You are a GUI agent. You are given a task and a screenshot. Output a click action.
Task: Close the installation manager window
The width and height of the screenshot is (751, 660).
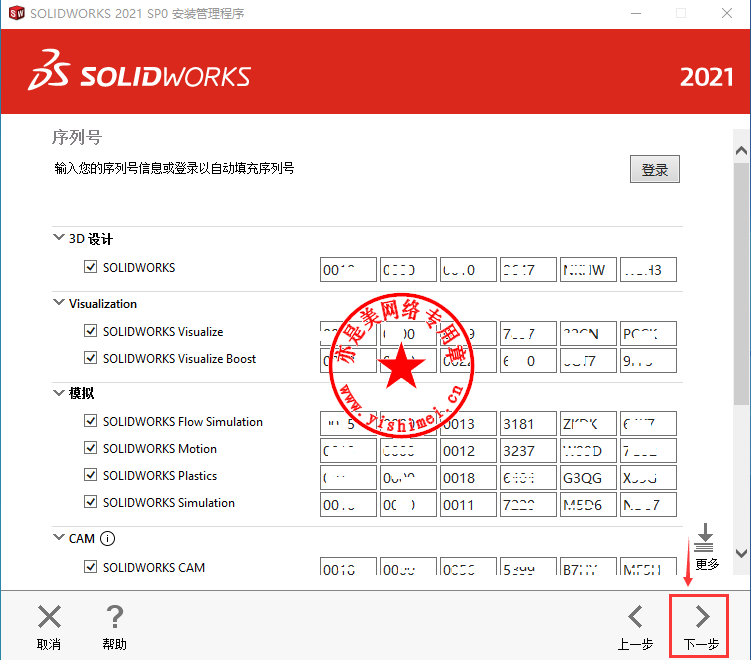pyautogui.click(x=727, y=13)
